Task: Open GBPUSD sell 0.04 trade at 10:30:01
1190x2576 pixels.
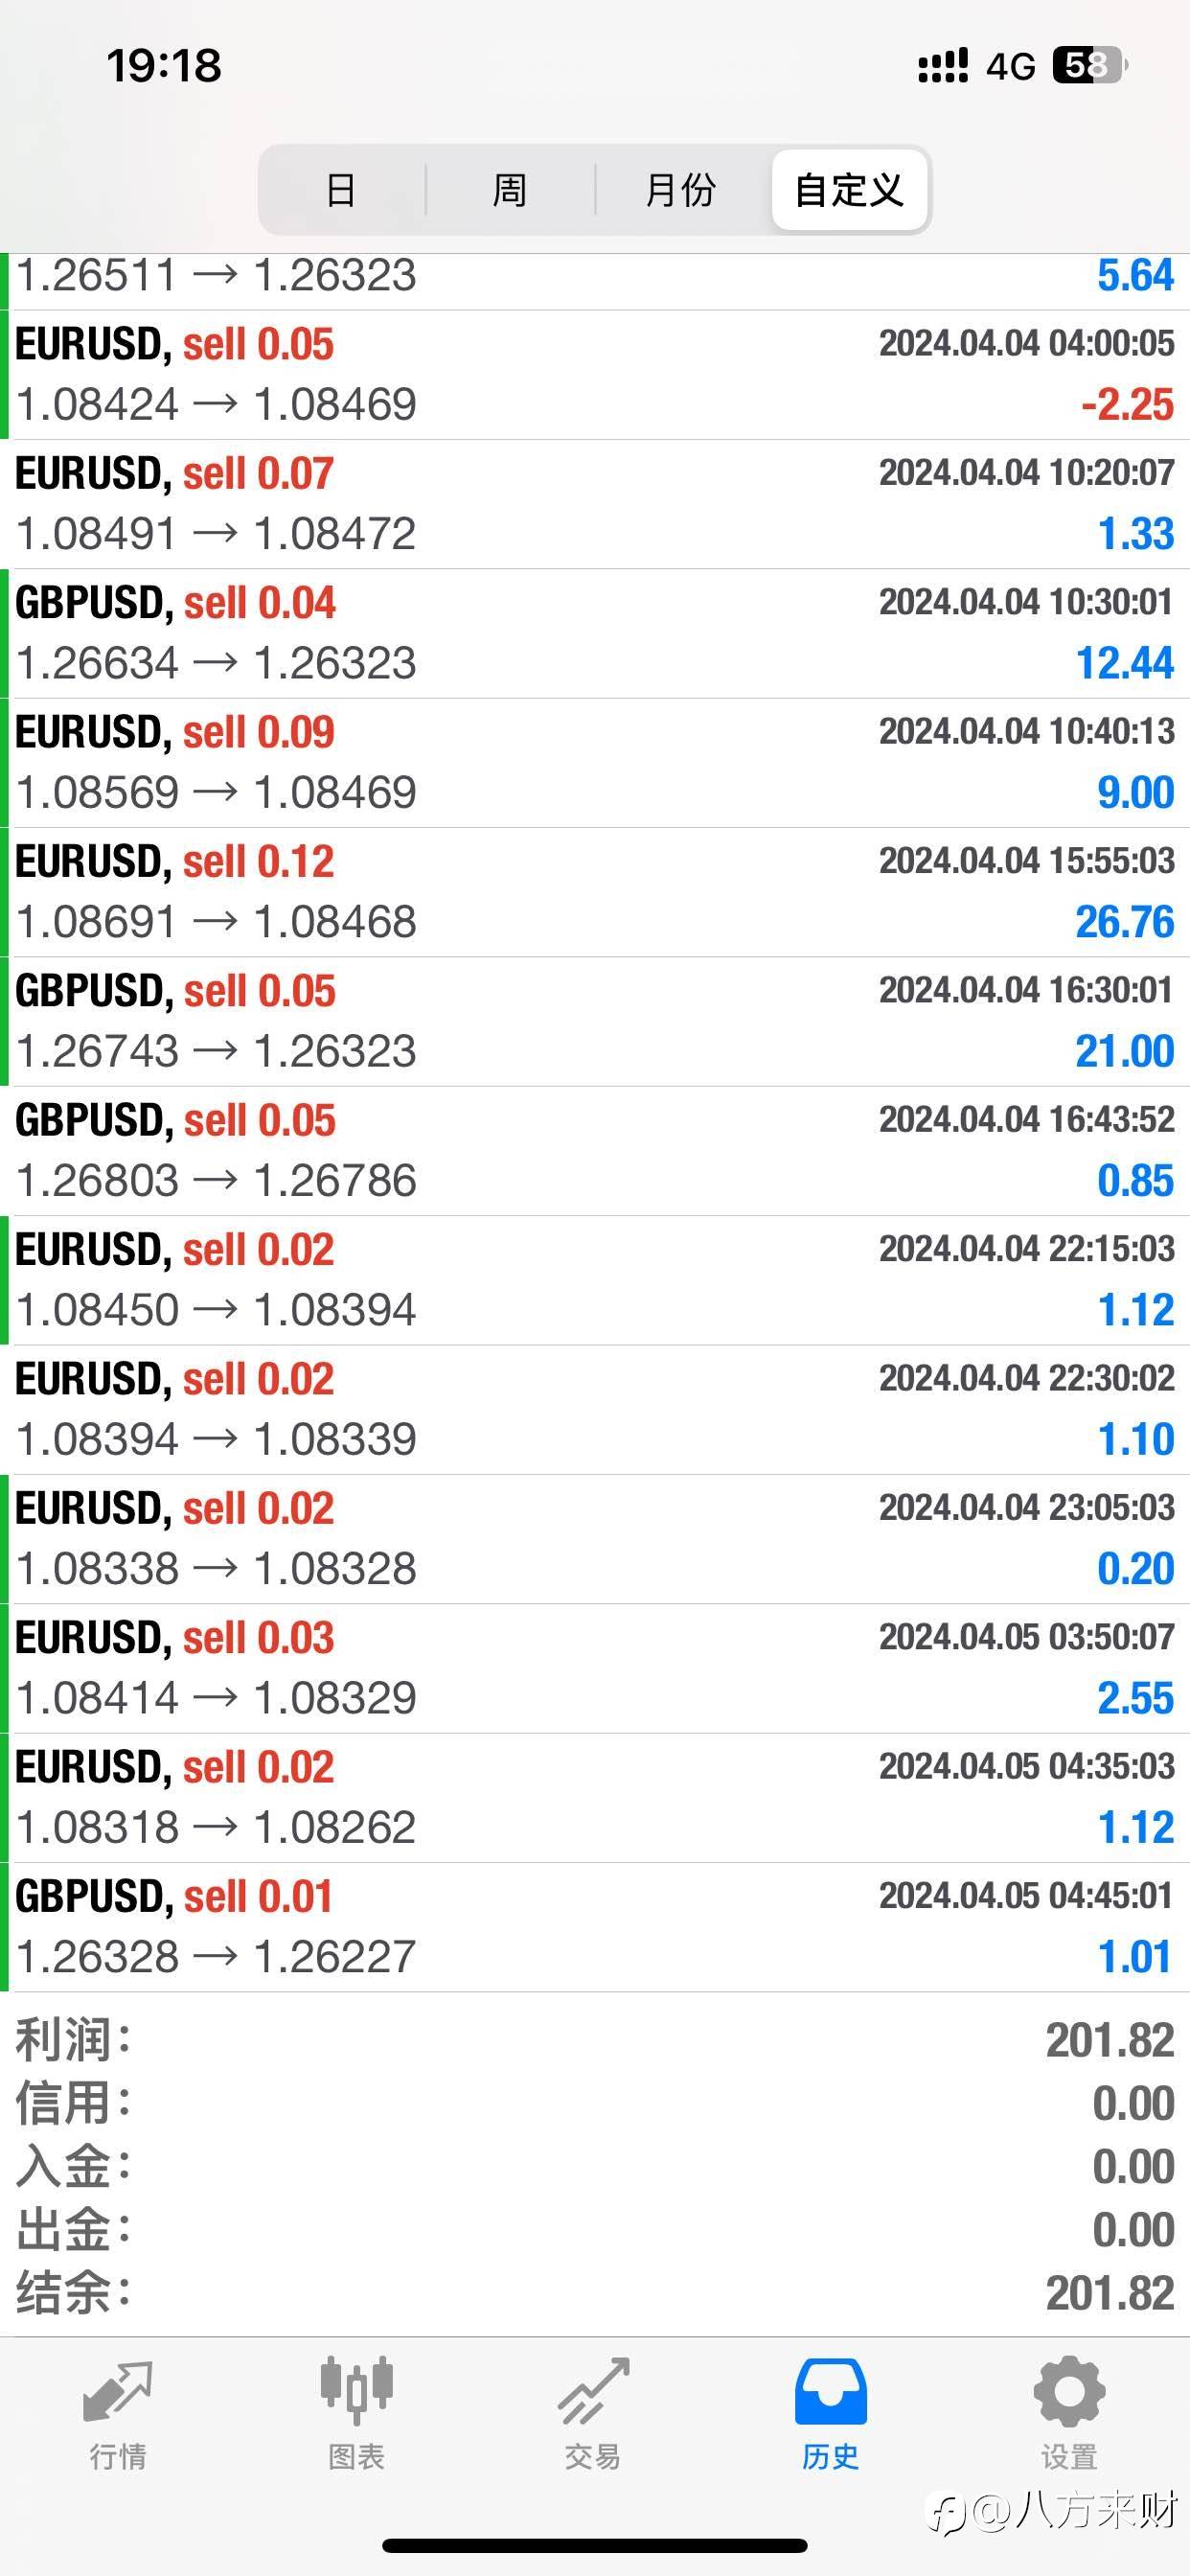Action: [x=595, y=633]
